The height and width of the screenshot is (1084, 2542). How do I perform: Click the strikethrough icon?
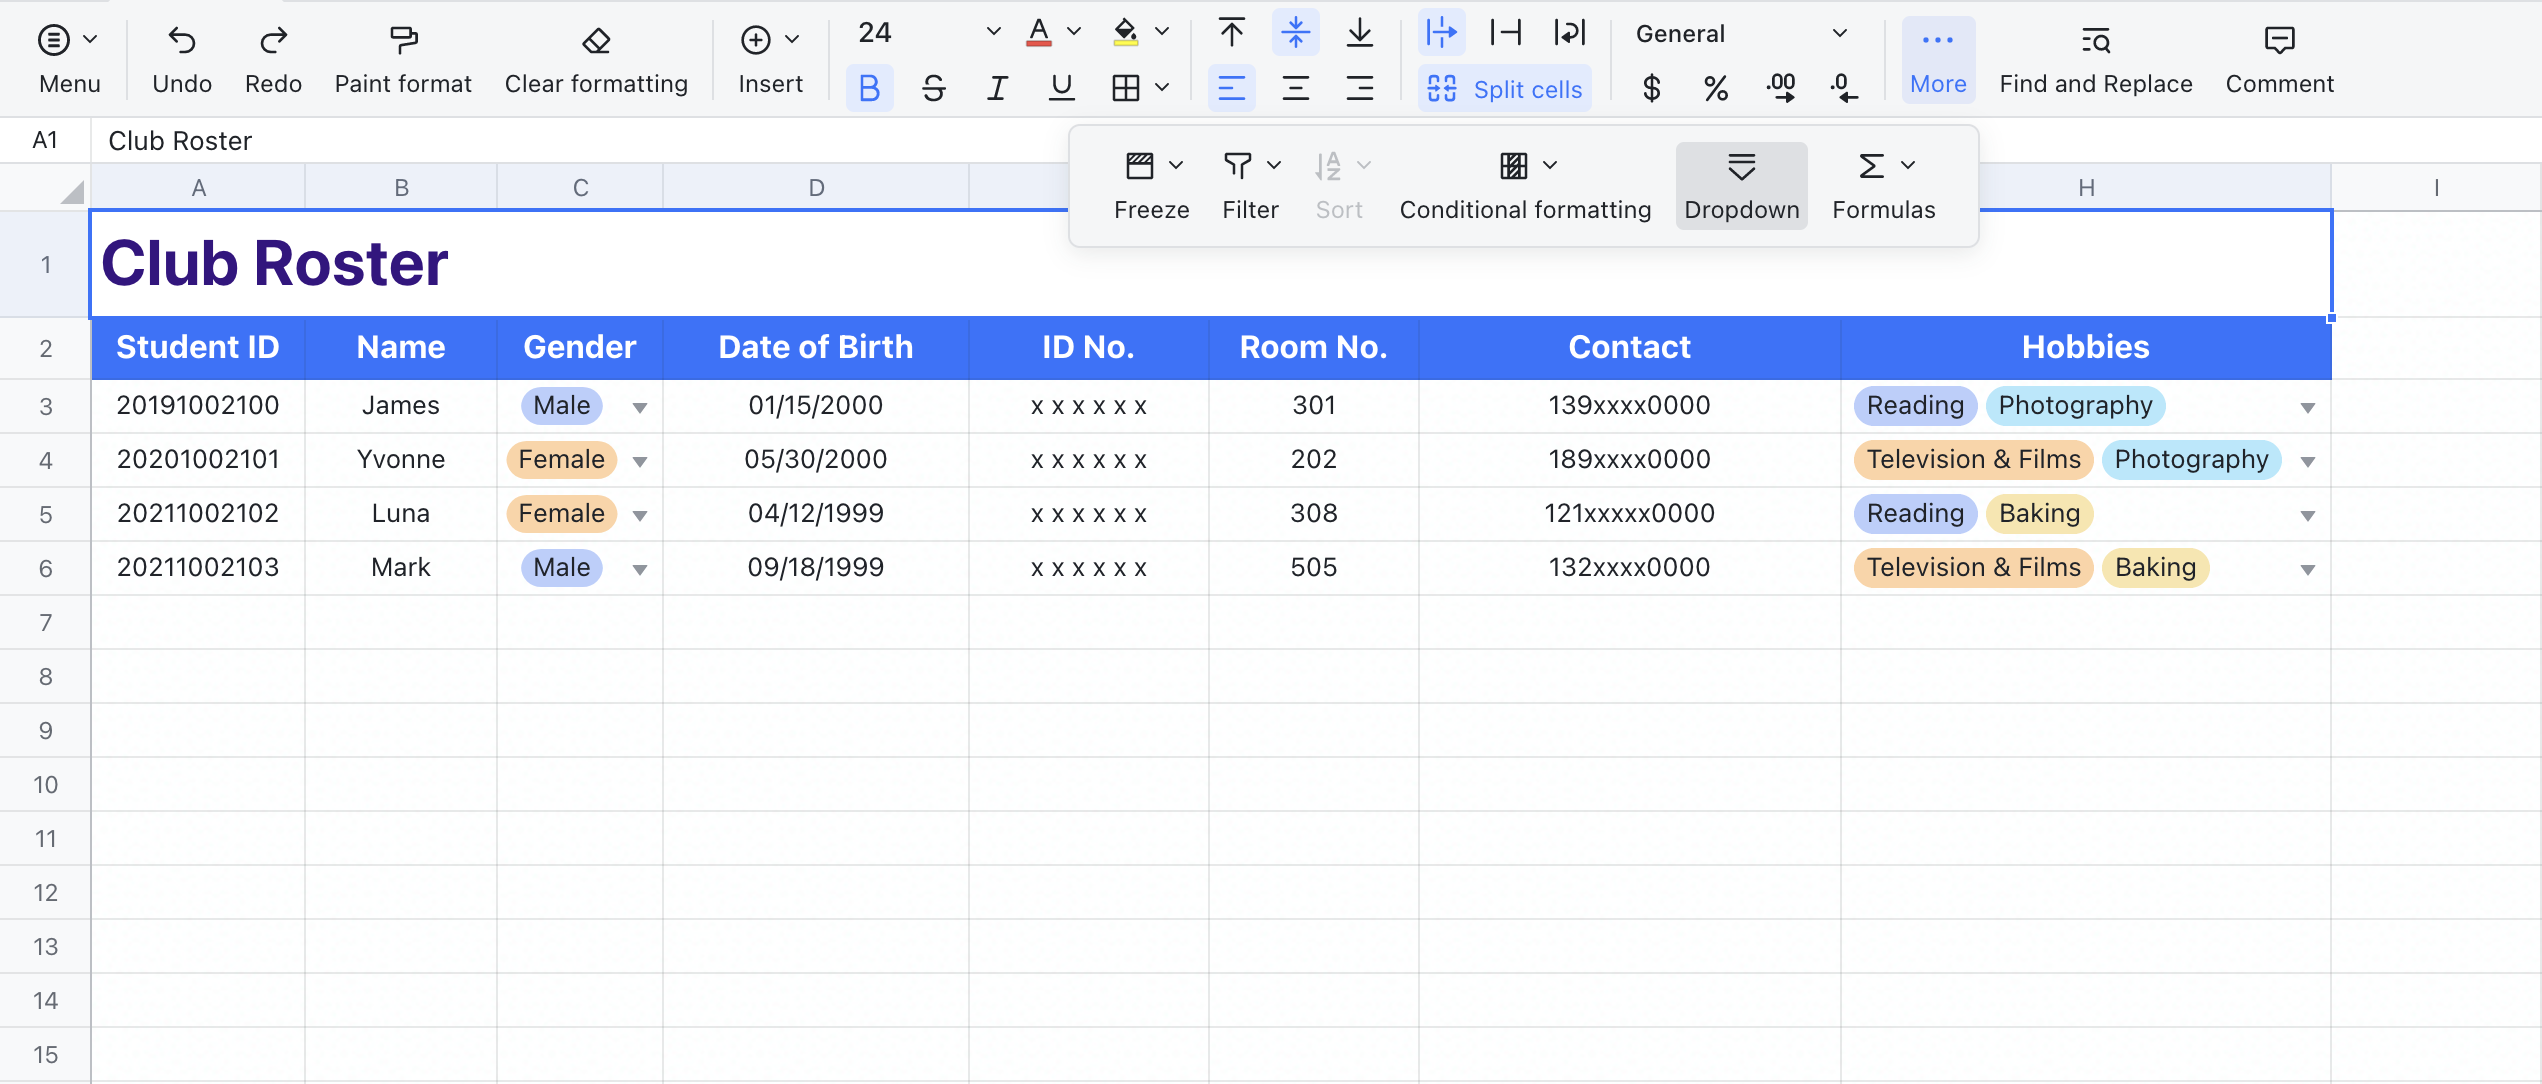pyautogui.click(x=933, y=89)
